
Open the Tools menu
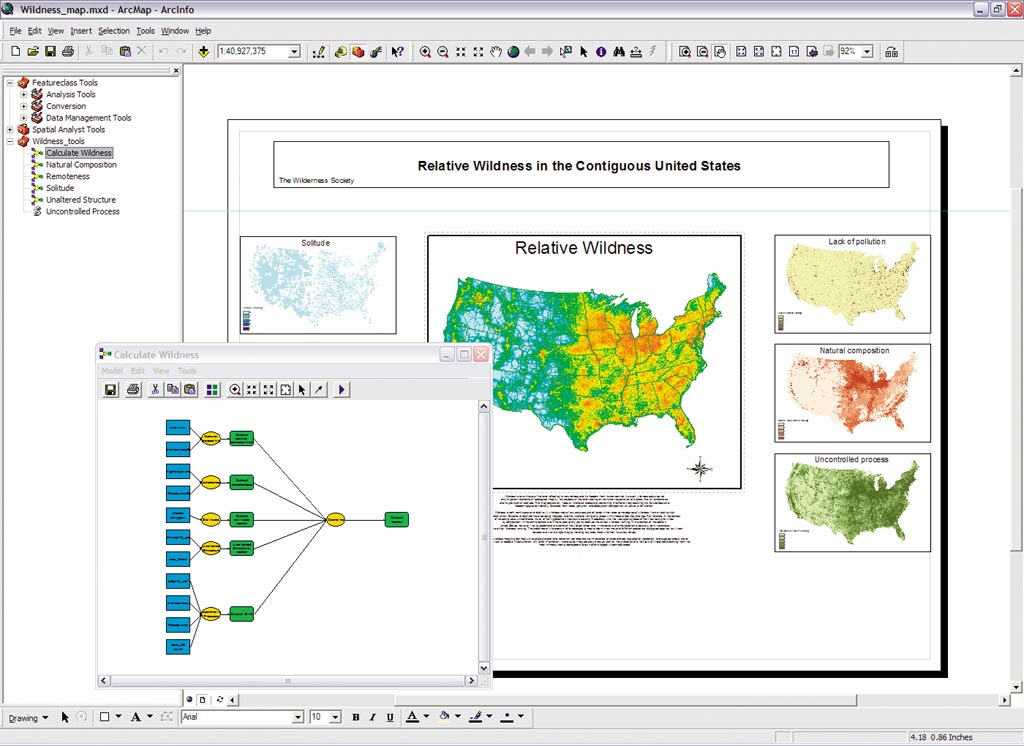145,31
